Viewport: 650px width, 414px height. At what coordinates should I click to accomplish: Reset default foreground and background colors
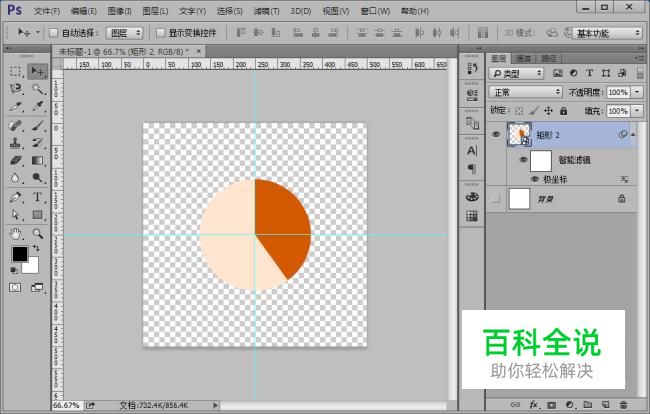tap(14, 270)
